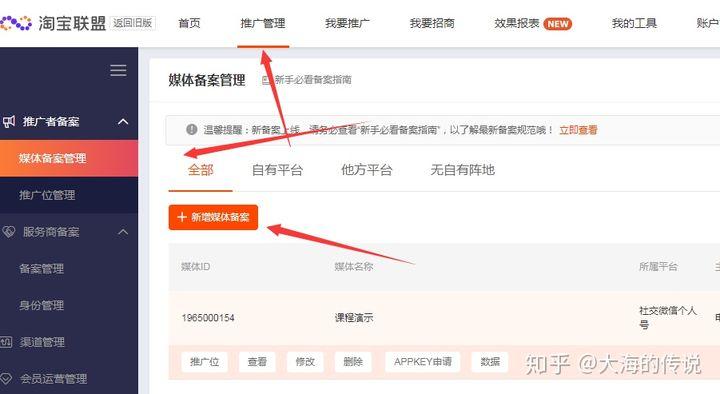Click the 返回旧版 button

133,23
